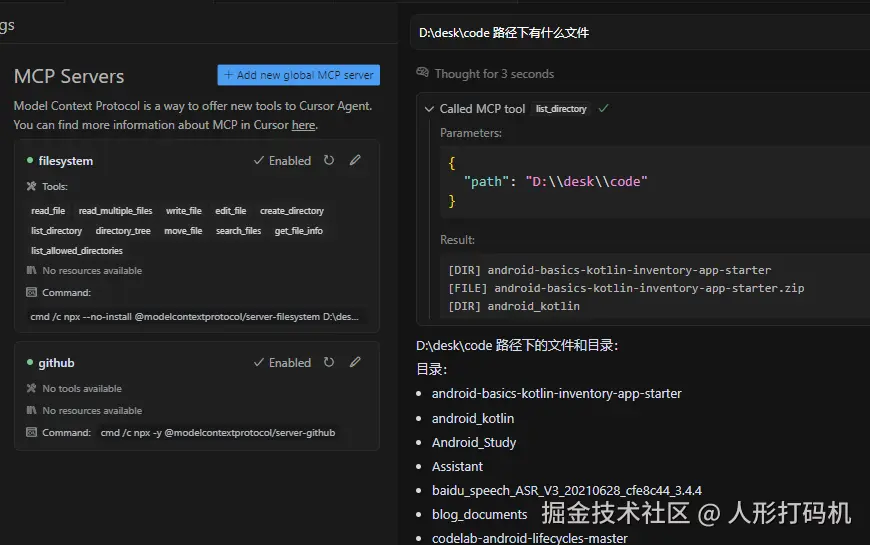This screenshot has width=870, height=545.
Task: Refresh the filesystem MCP server
Action: (329, 160)
